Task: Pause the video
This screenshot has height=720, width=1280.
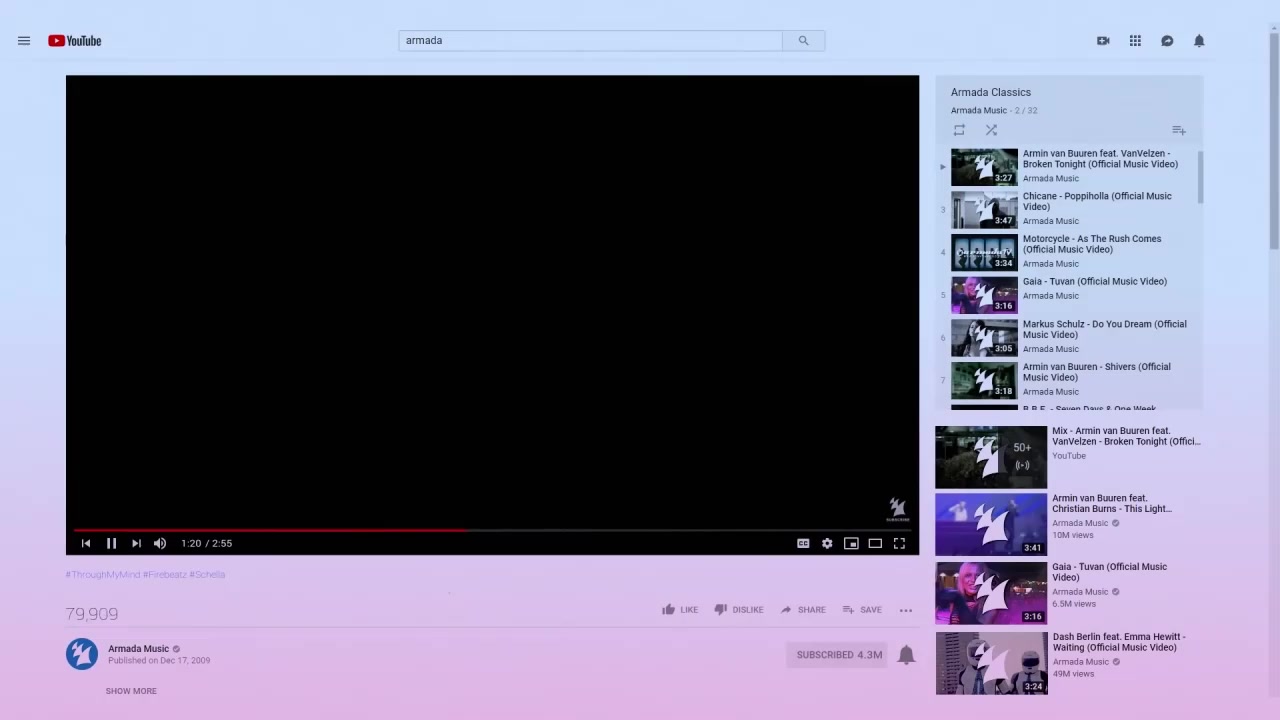Action: (x=111, y=543)
